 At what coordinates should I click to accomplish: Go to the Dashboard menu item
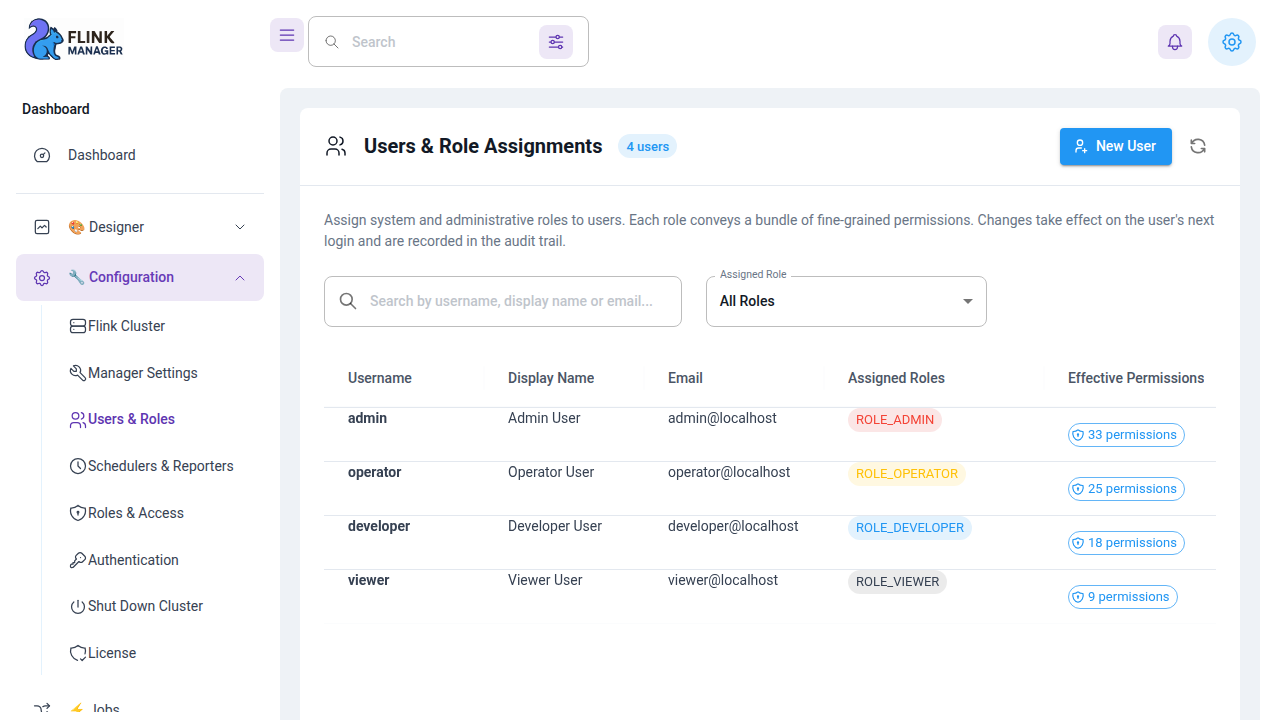[140, 155]
